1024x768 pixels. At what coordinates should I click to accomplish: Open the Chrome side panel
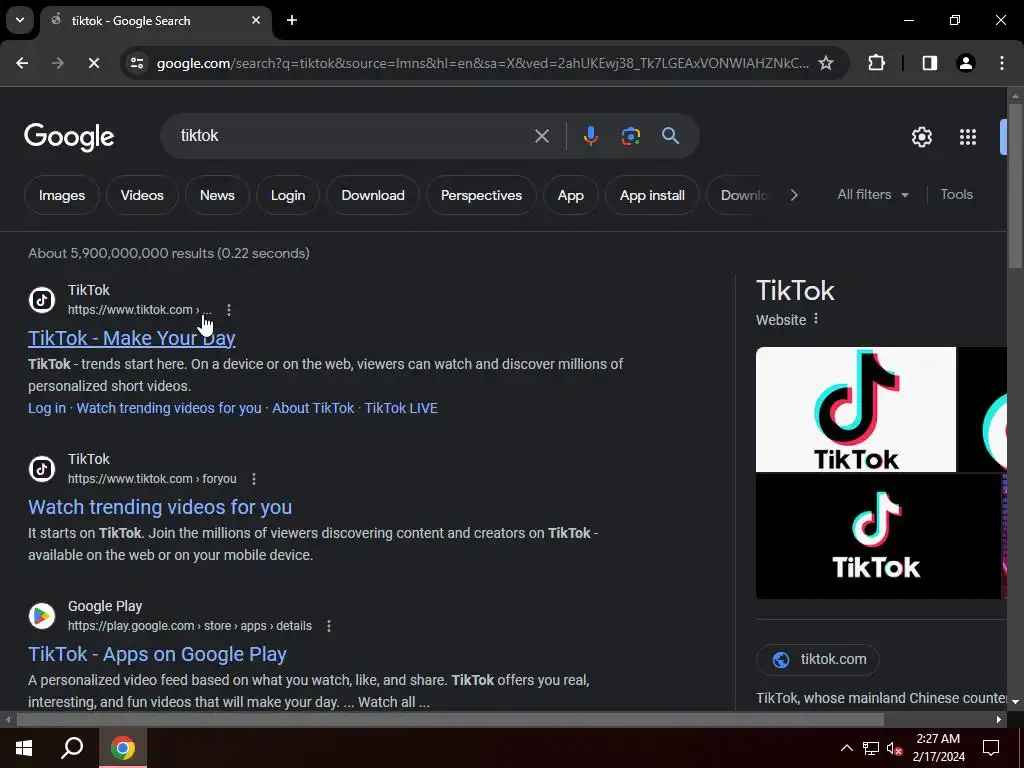point(929,63)
